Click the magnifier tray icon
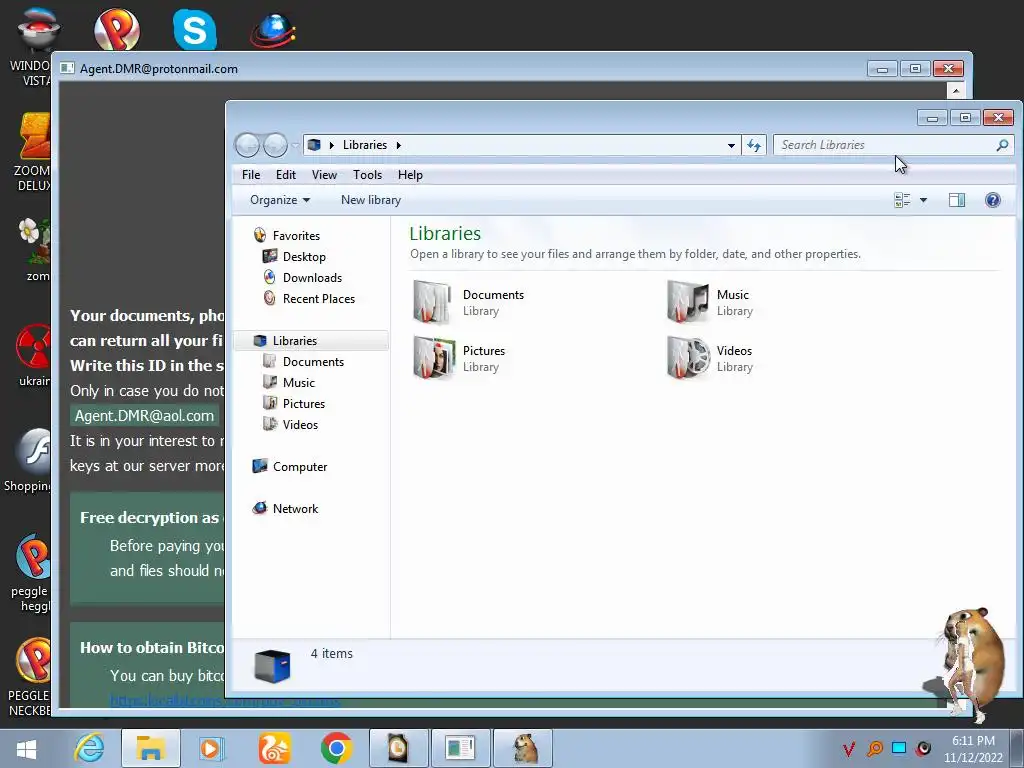This screenshot has height=768, width=1024. pyautogui.click(x=874, y=749)
